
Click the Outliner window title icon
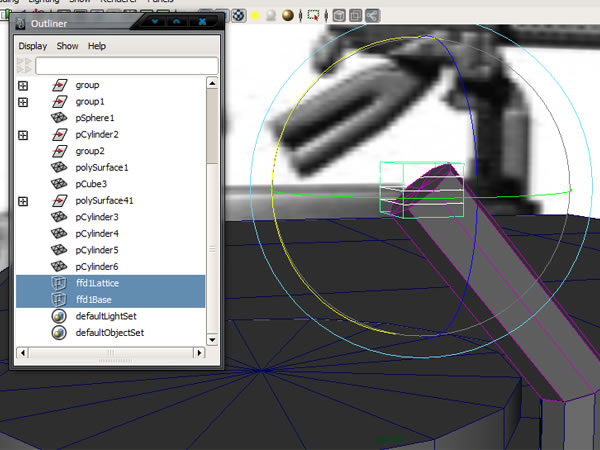(20, 24)
